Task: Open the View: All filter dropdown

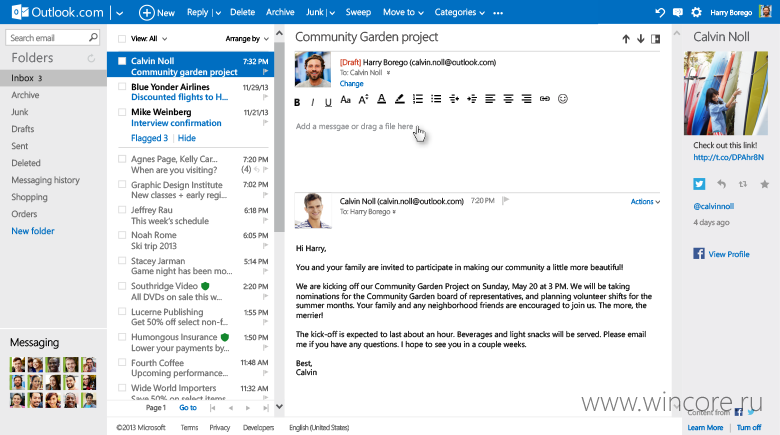Action: click(149, 39)
